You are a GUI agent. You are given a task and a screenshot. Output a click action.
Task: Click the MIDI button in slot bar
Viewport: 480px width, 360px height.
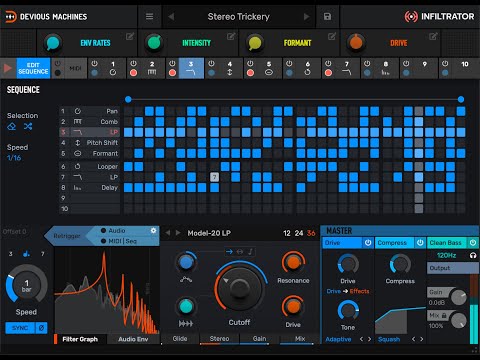pyautogui.click(x=75, y=68)
